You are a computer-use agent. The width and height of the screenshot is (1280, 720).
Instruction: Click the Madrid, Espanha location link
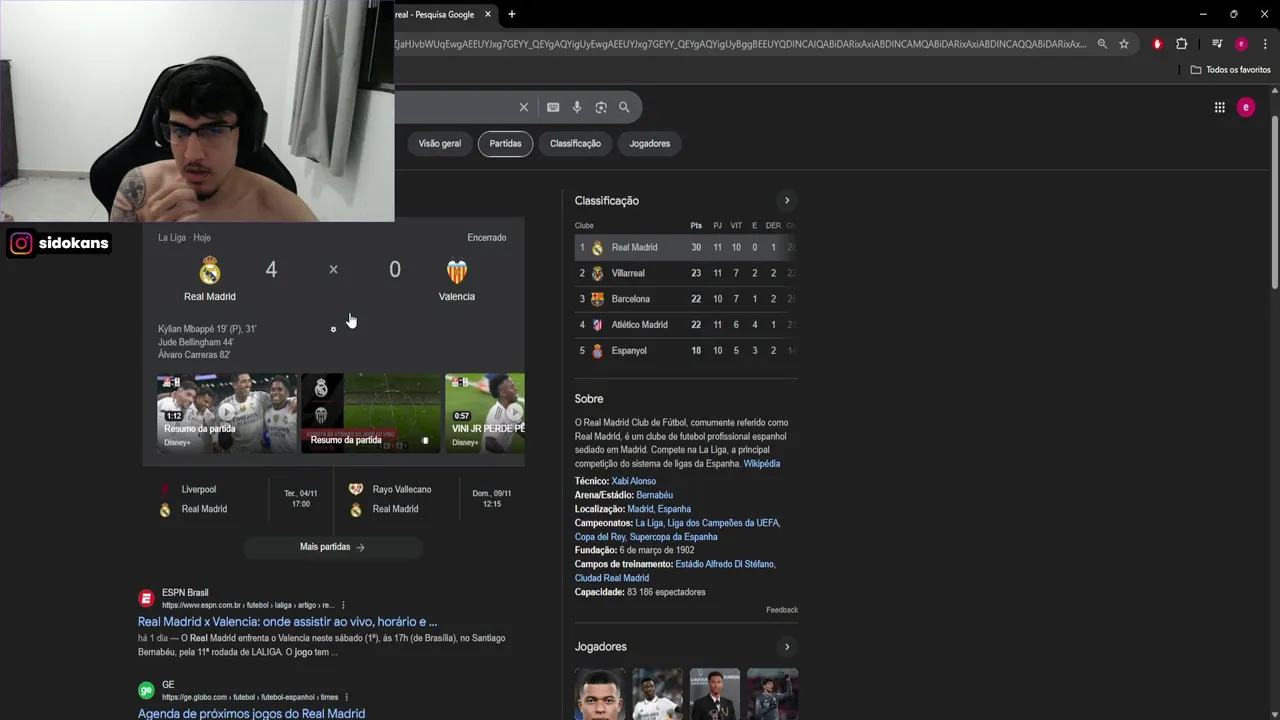[659, 510]
